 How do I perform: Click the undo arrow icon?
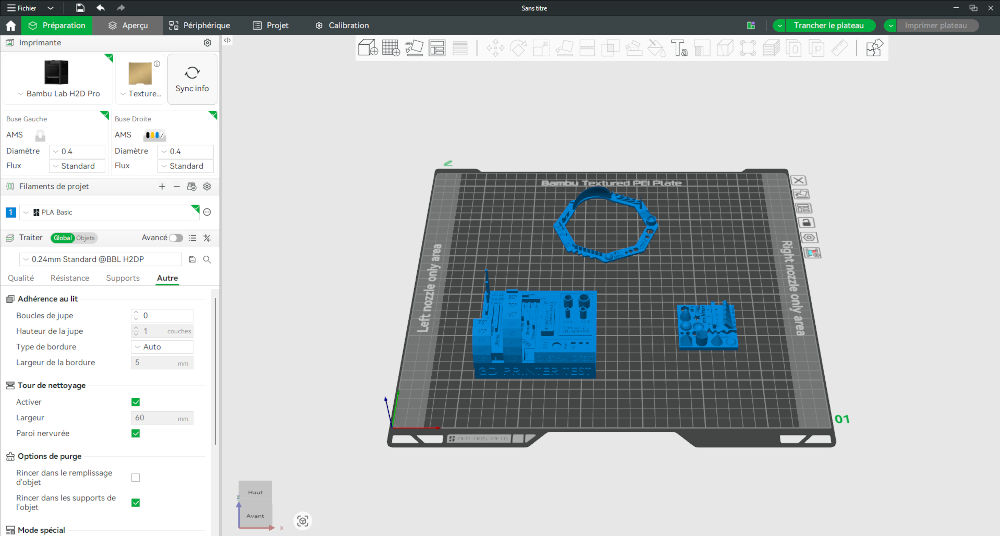(x=101, y=8)
